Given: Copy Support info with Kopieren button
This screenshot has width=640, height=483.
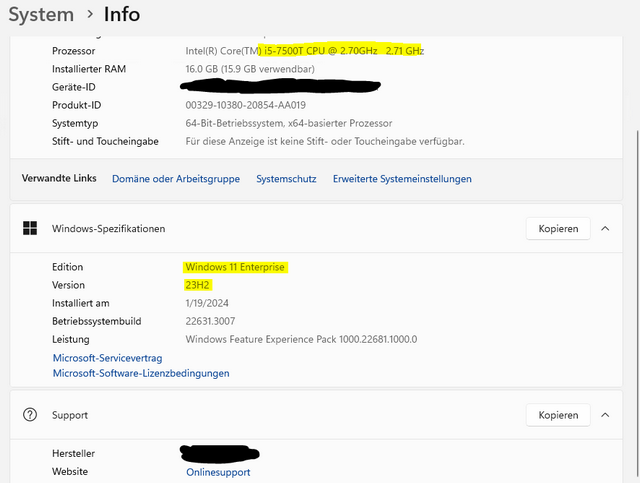Looking at the screenshot, I should (558, 415).
